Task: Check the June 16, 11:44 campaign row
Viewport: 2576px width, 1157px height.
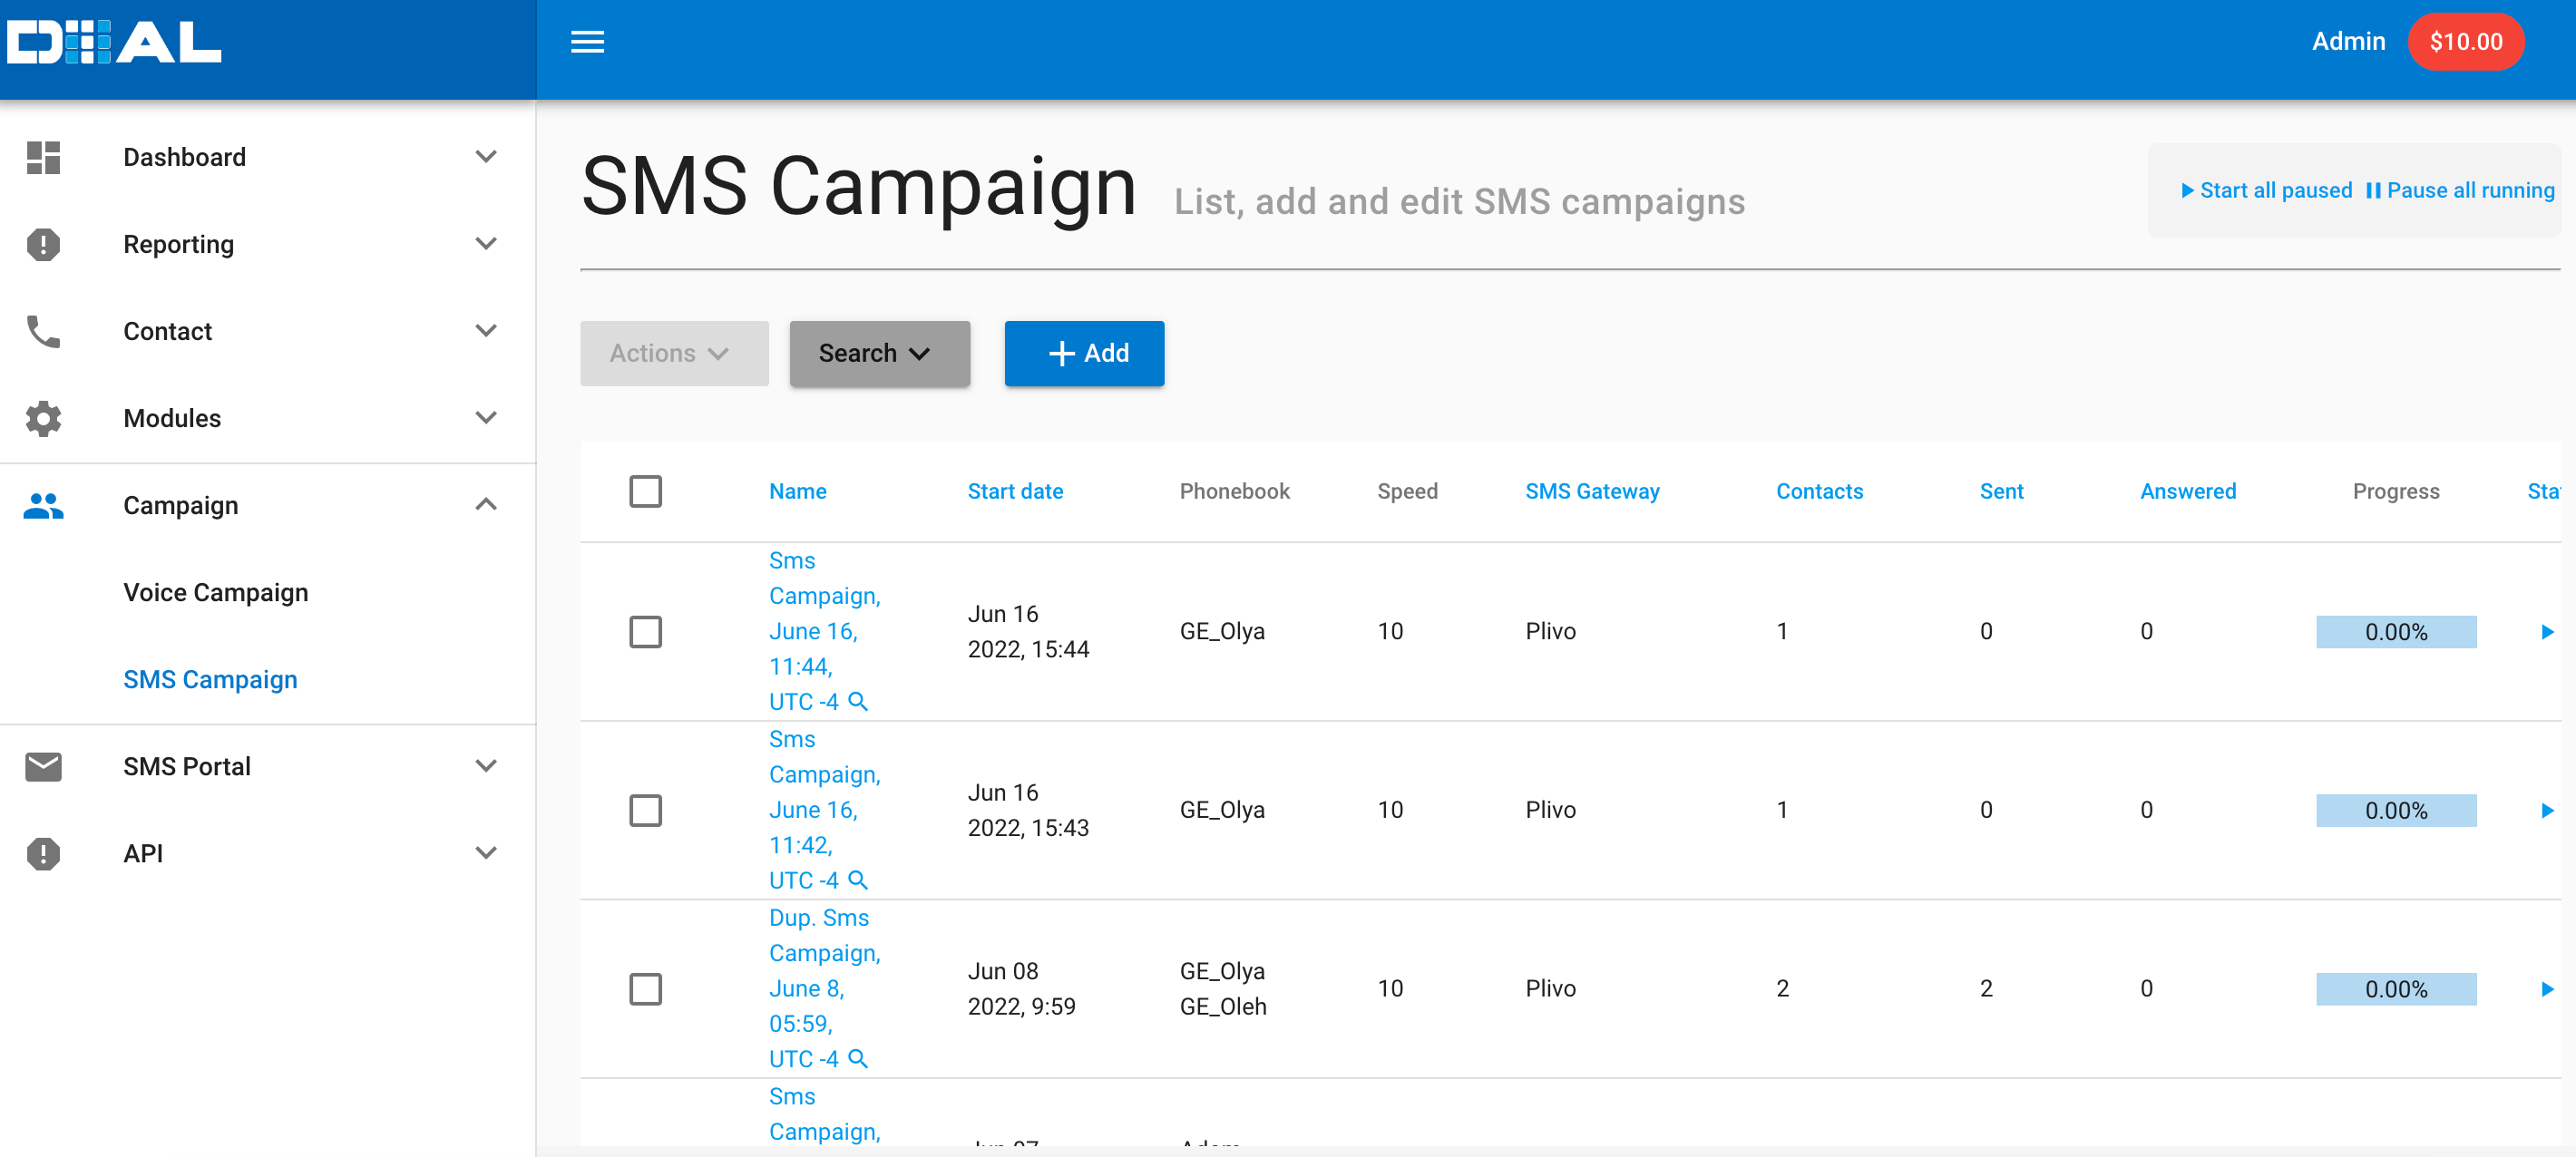Action: click(645, 632)
